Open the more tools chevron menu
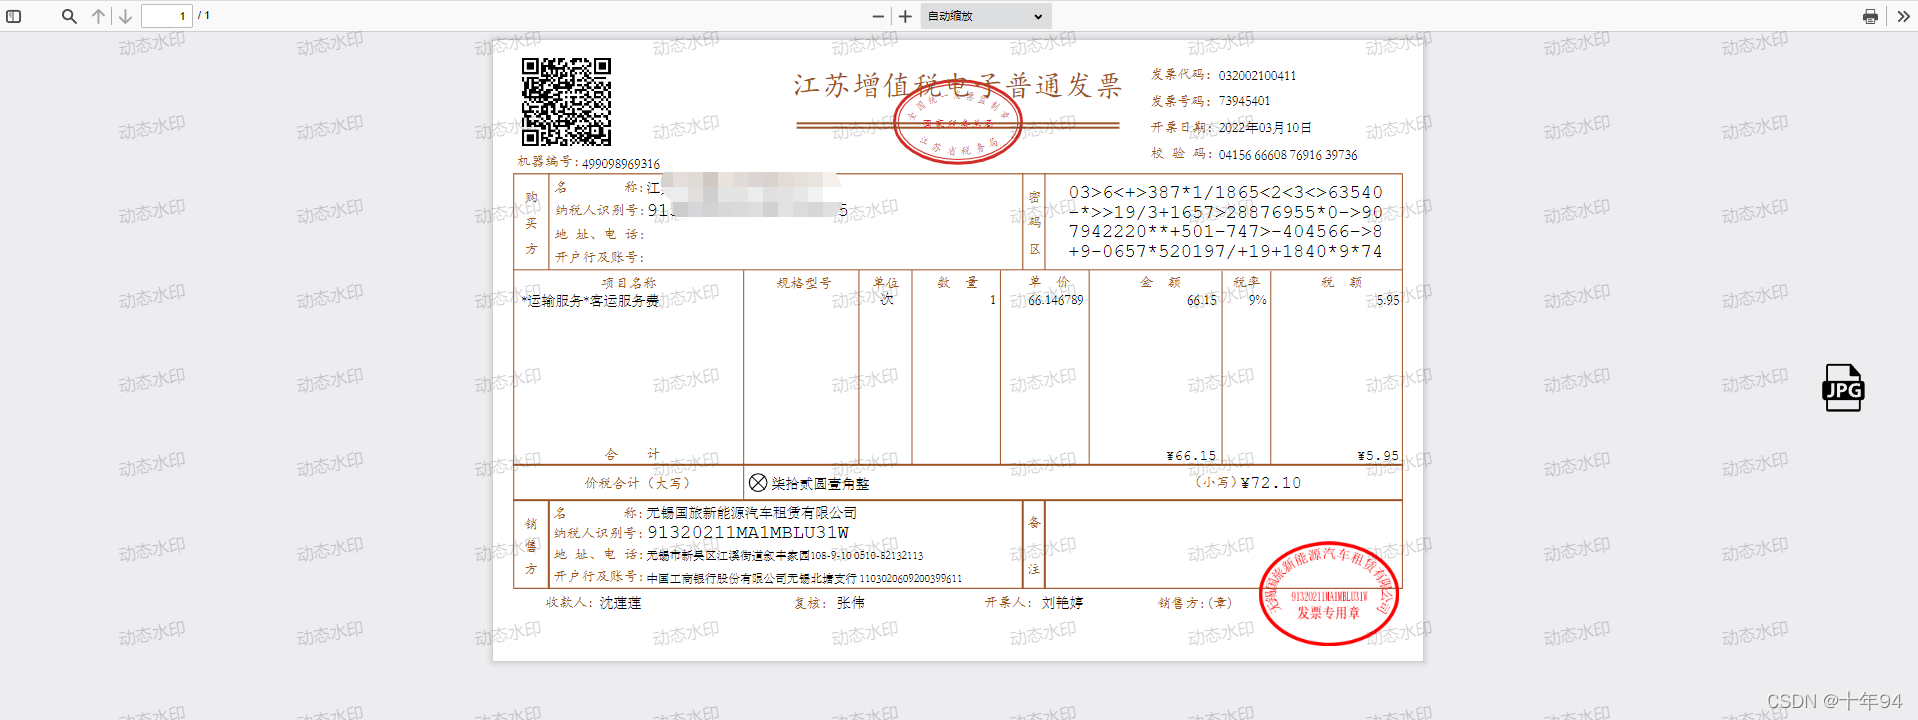Screen dimensions: 1918x720 tap(1903, 16)
